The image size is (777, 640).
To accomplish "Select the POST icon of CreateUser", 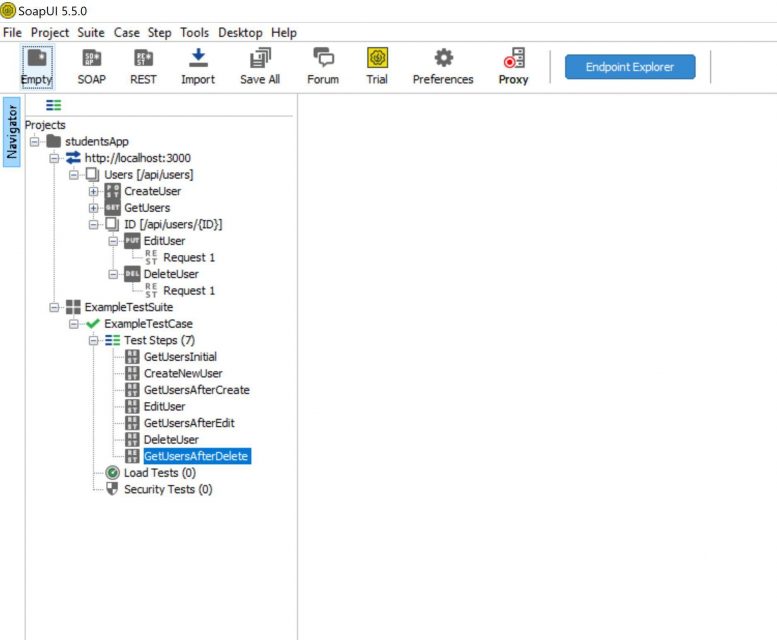I will (x=112, y=191).
